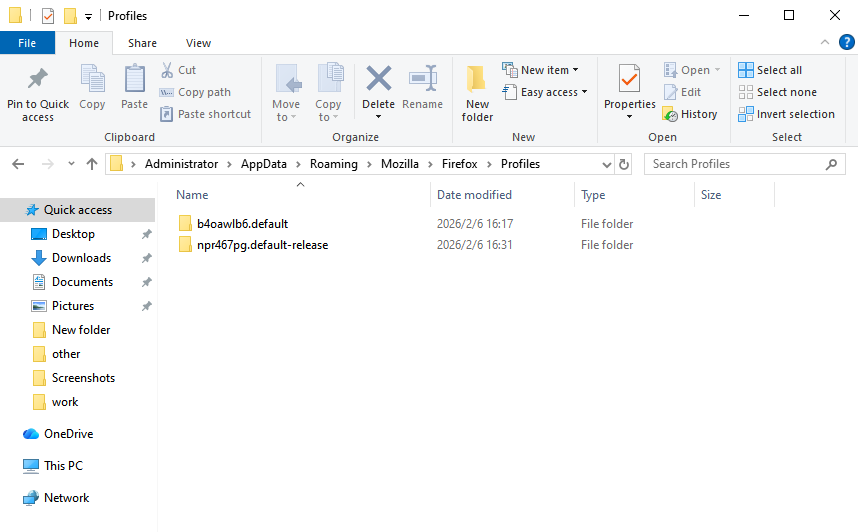Sort by the Name column header

point(192,195)
